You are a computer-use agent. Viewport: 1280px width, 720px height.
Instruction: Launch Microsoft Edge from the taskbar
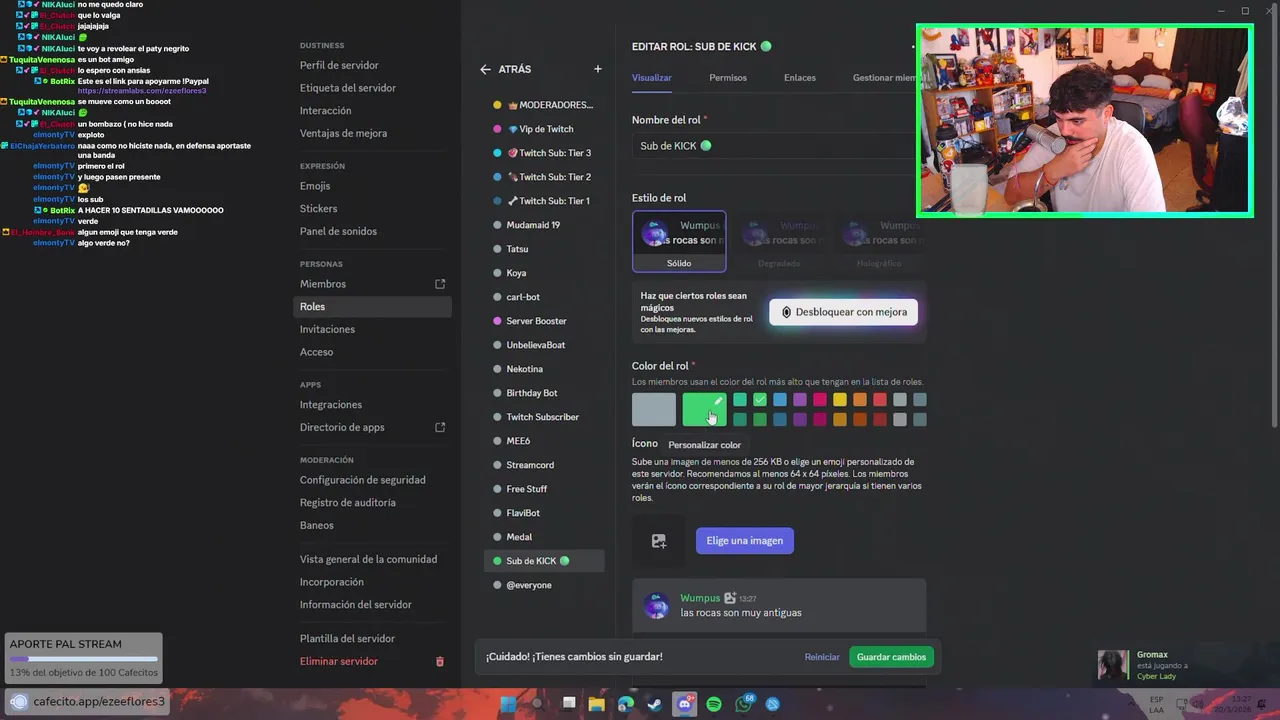coord(626,704)
